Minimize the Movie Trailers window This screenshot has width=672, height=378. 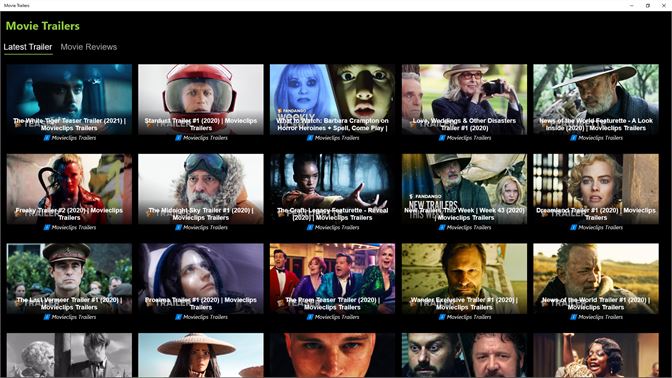pyautogui.click(x=631, y=6)
